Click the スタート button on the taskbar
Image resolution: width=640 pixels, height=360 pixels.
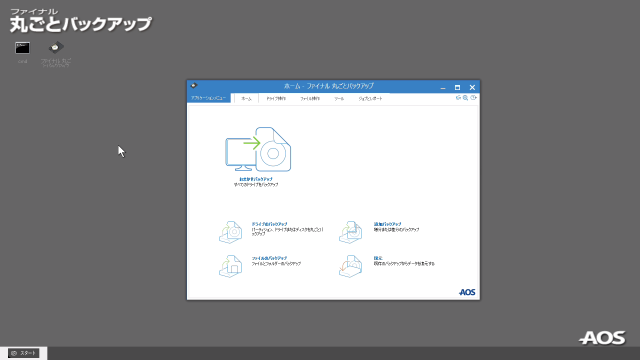click(x=24, y=353)
